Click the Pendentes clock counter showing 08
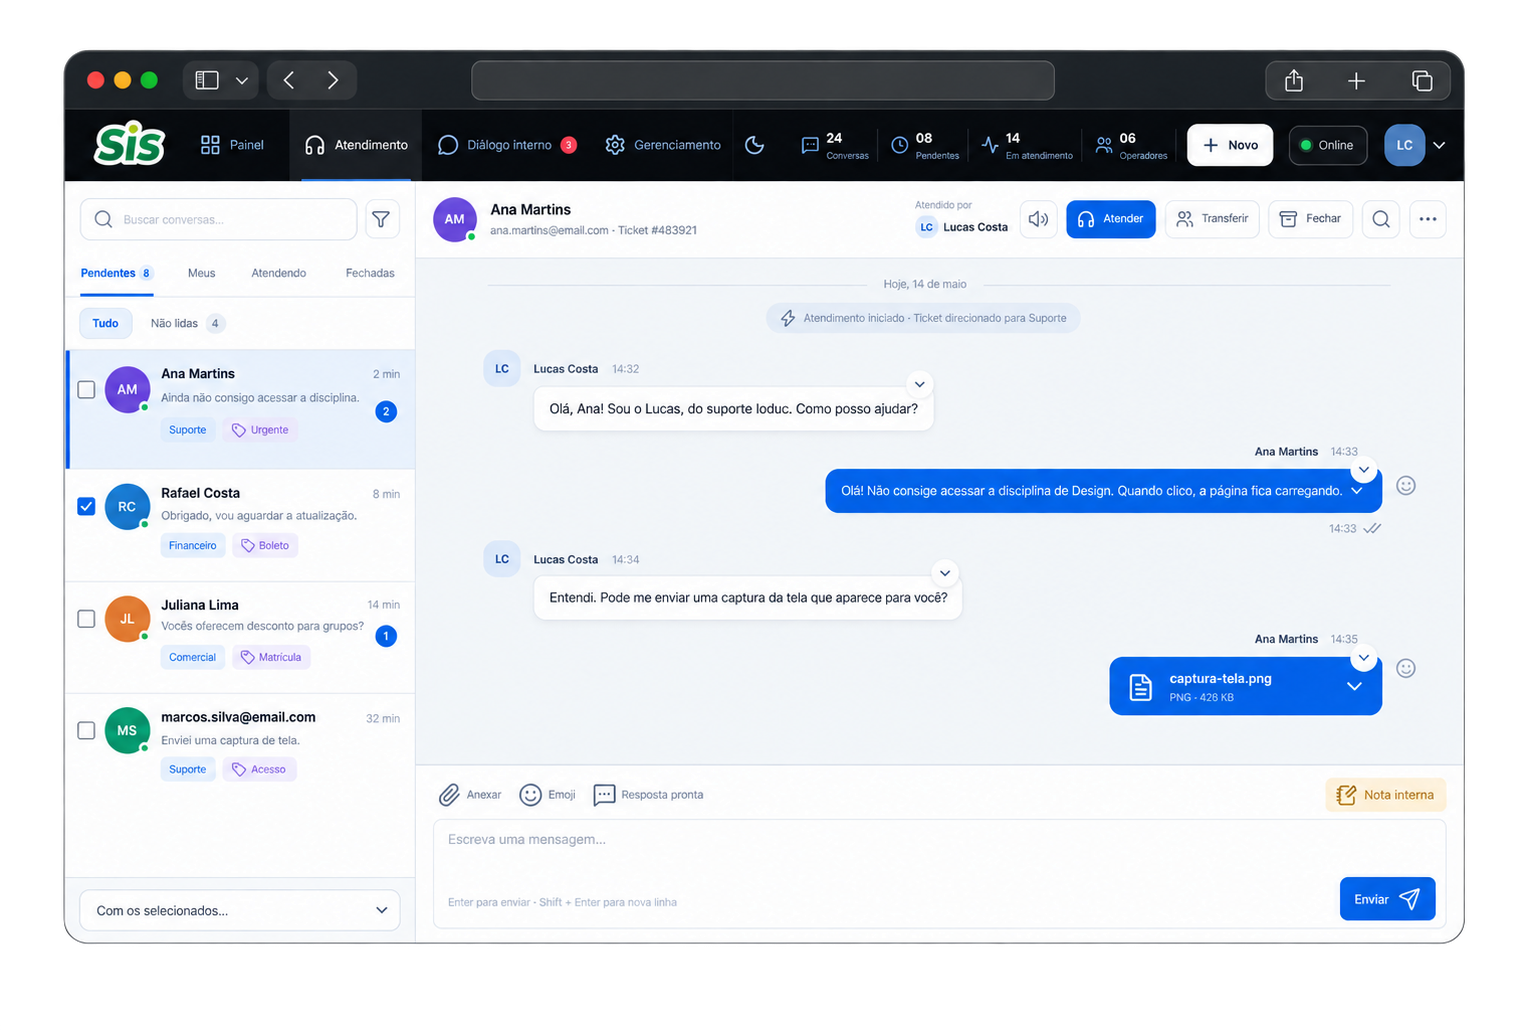 click(x=925, y=145)
